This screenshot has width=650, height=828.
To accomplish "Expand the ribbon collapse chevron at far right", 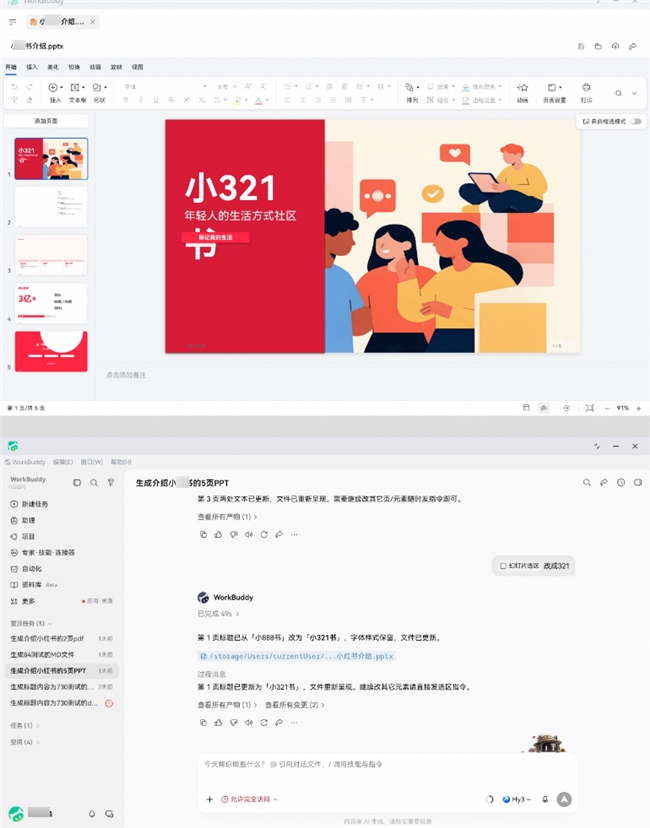I will pyautogui.click(x=634, y=93).
